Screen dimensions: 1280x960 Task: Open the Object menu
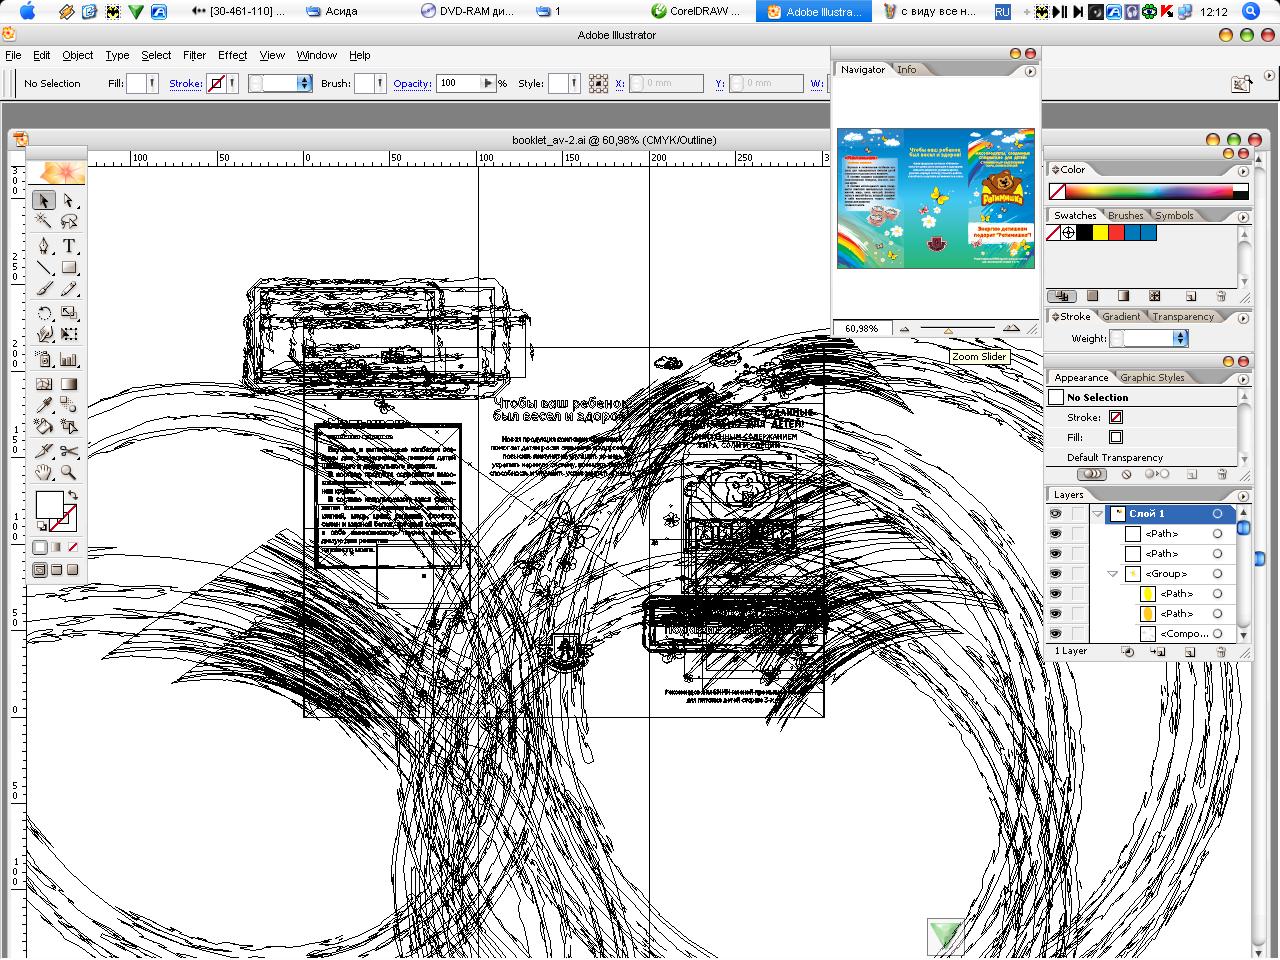[77, 55]
